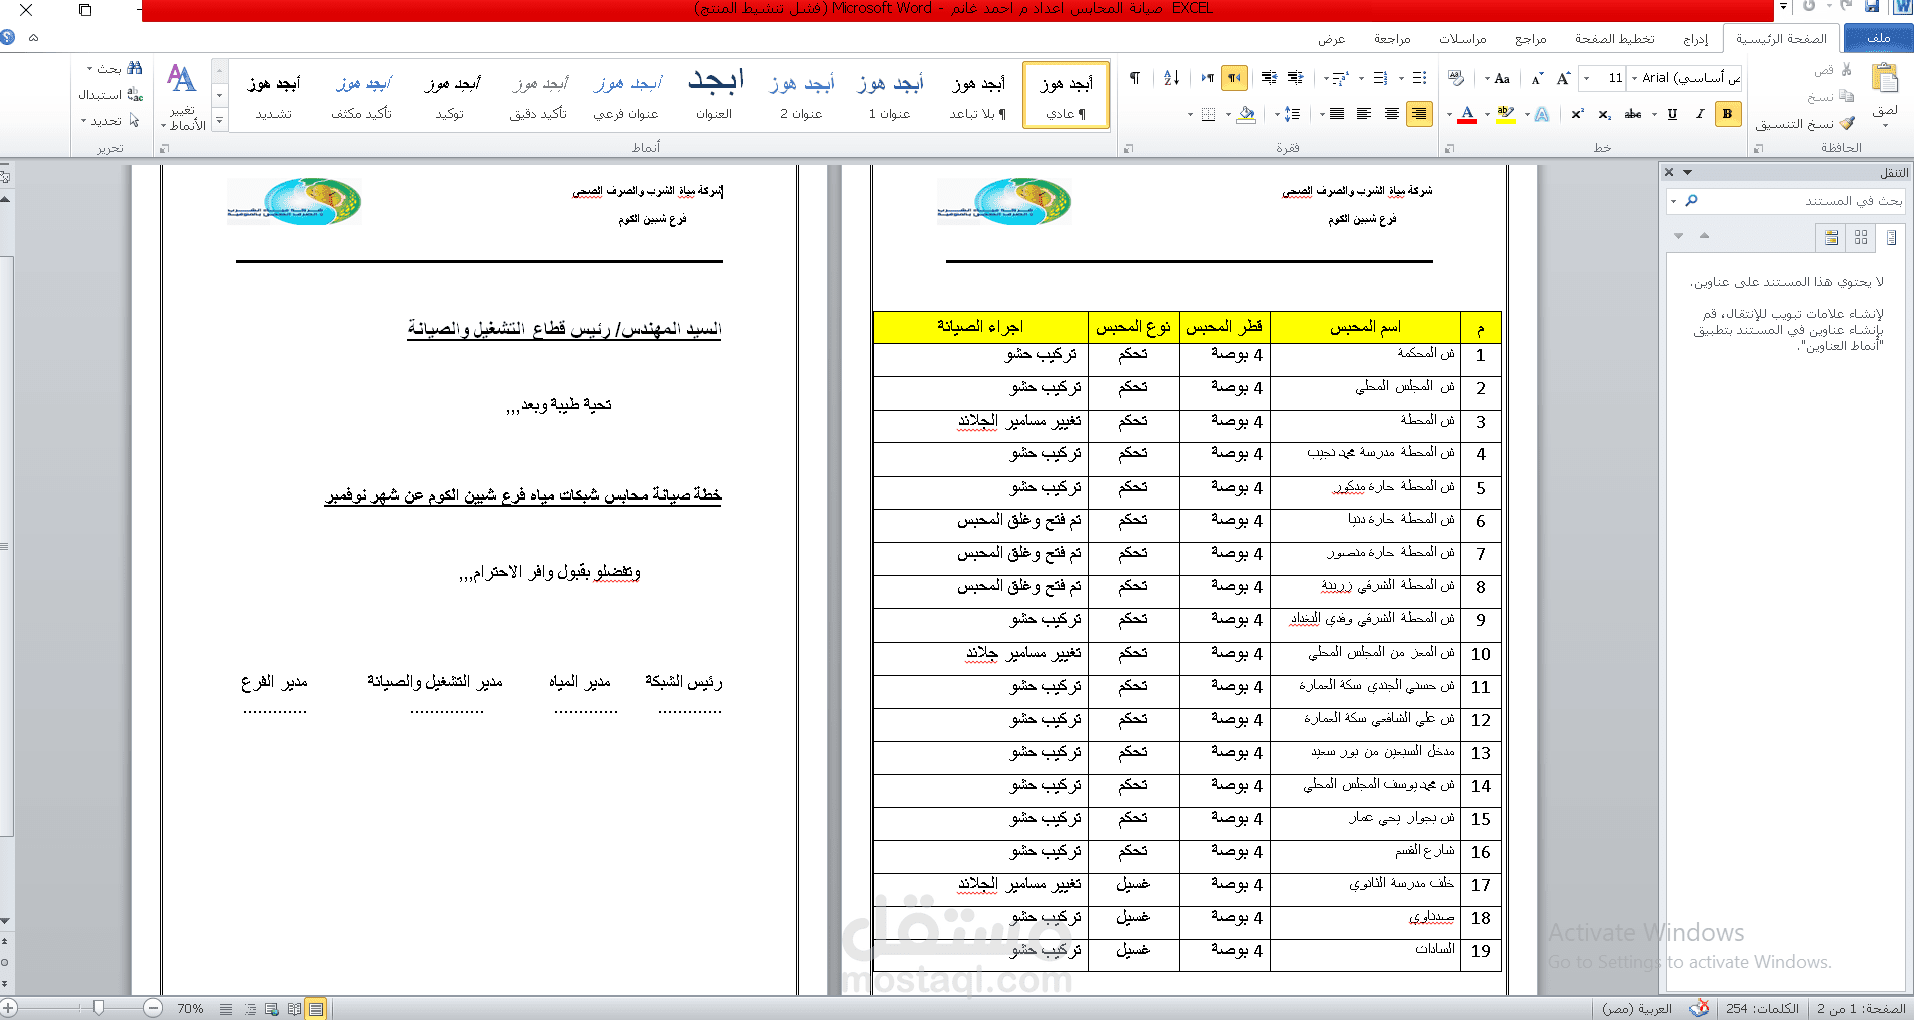Screen dimensions: 1914x1020
Task: Click Find (بحث) binoculars button
Action: pyautogui.click(x=115, y=69)
